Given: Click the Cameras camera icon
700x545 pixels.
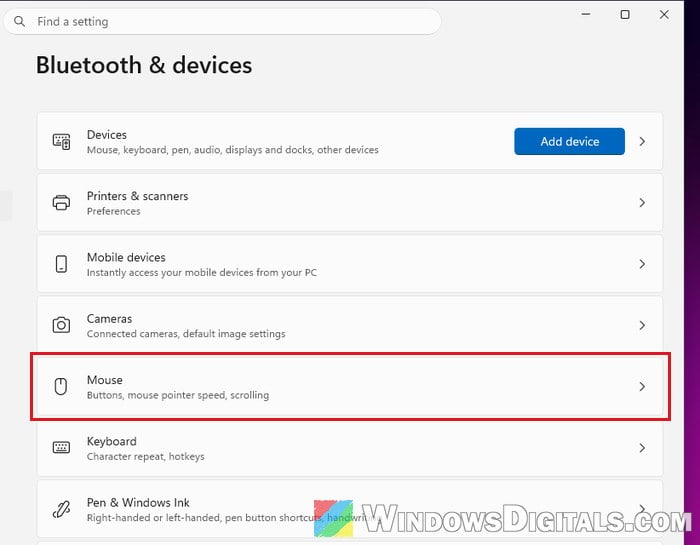Looking at the screenshot, I should pos(61,325).
